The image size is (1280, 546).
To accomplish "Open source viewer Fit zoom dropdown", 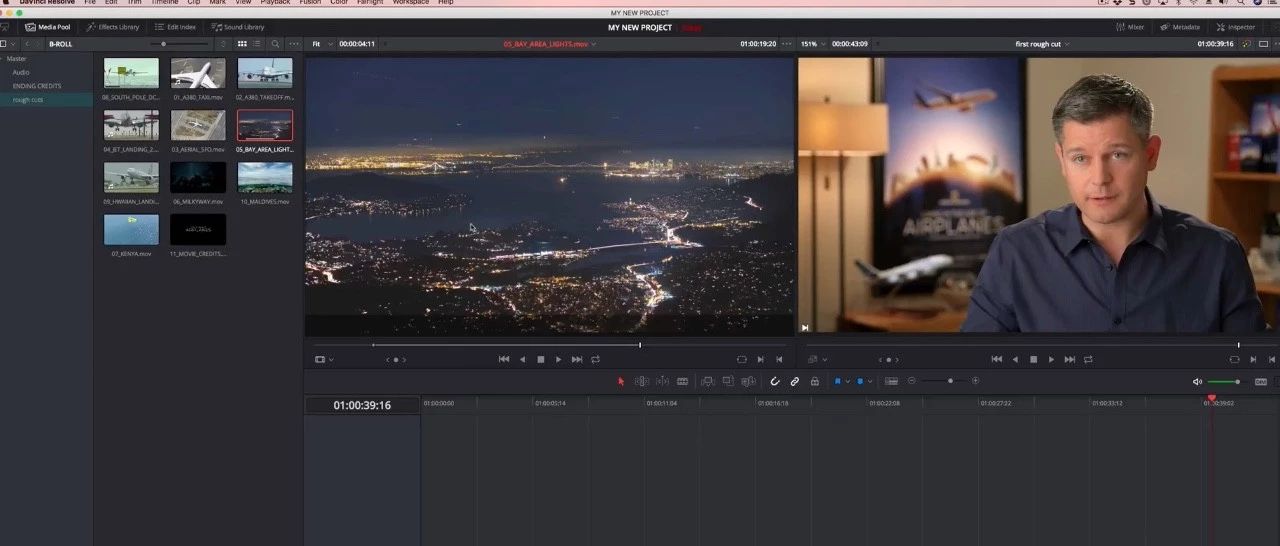I will 319,44.
